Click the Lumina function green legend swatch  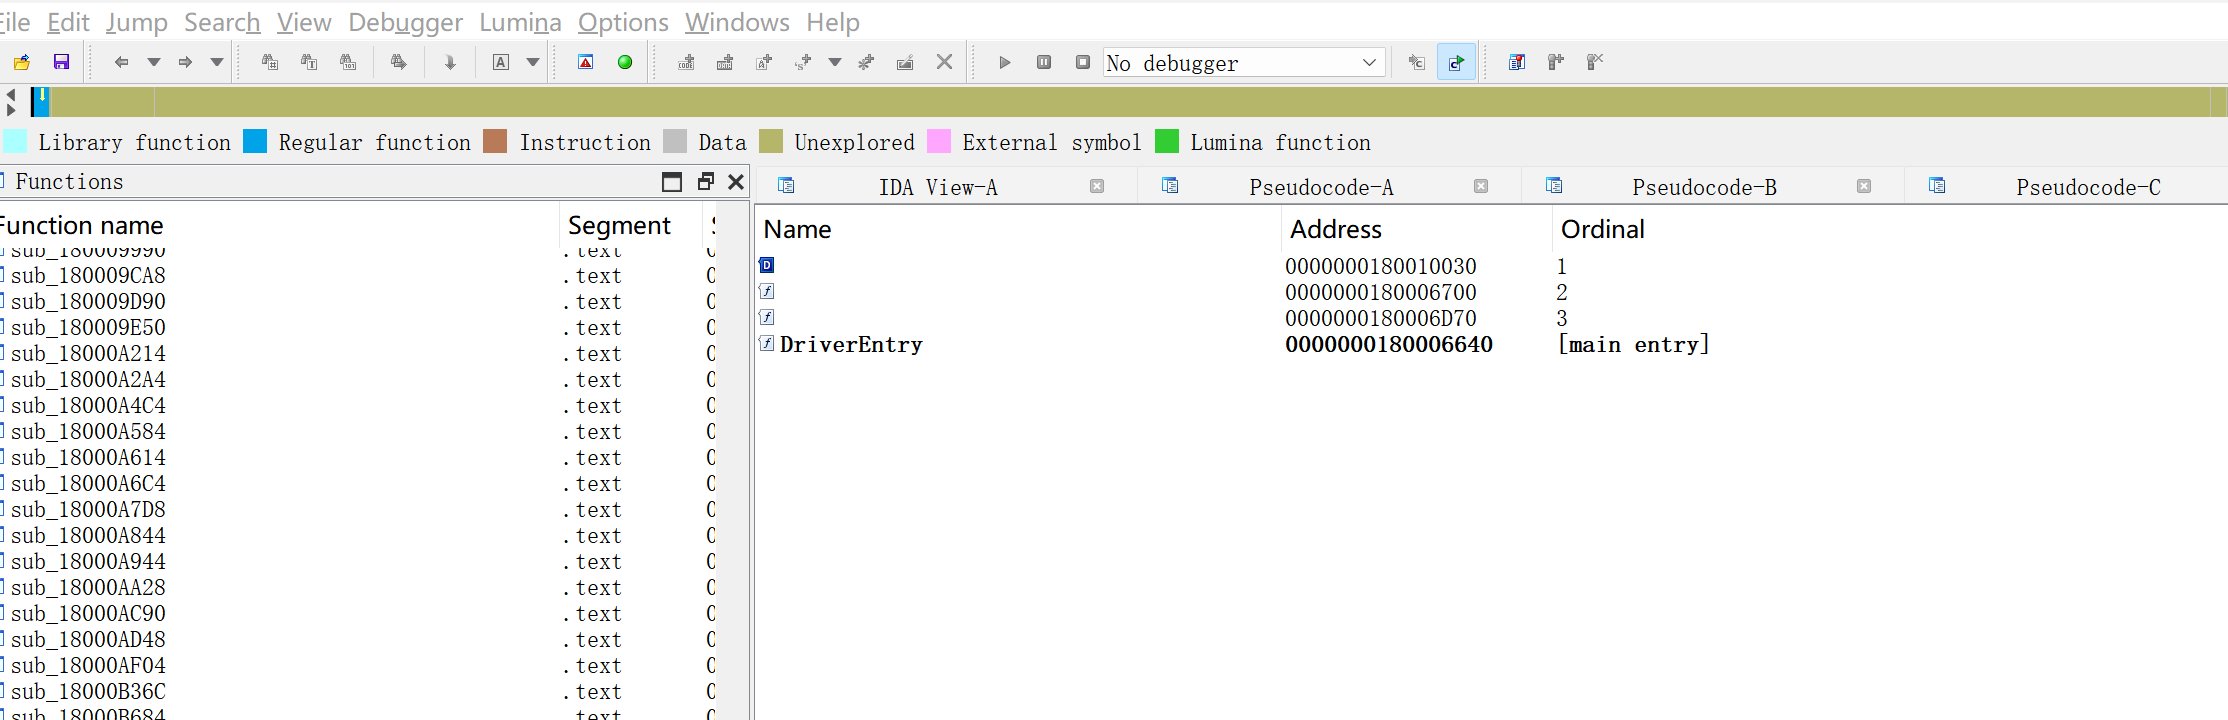(x=1166, y=141)
